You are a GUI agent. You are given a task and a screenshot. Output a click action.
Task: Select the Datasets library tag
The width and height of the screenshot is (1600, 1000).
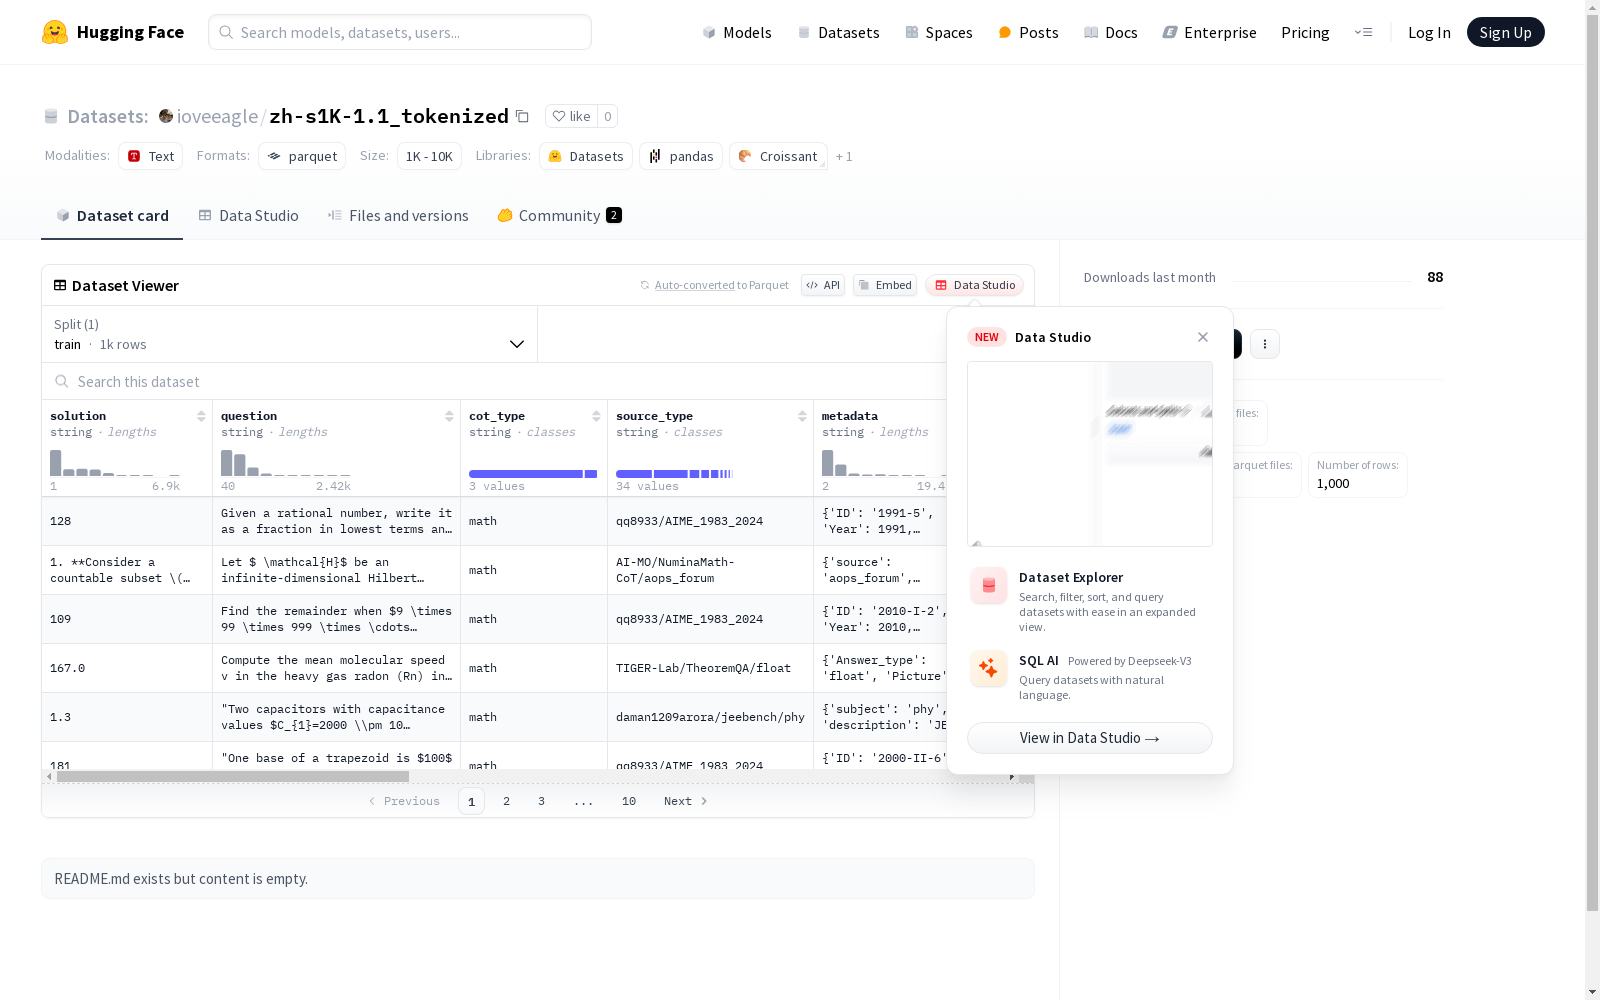coord(586,156)
